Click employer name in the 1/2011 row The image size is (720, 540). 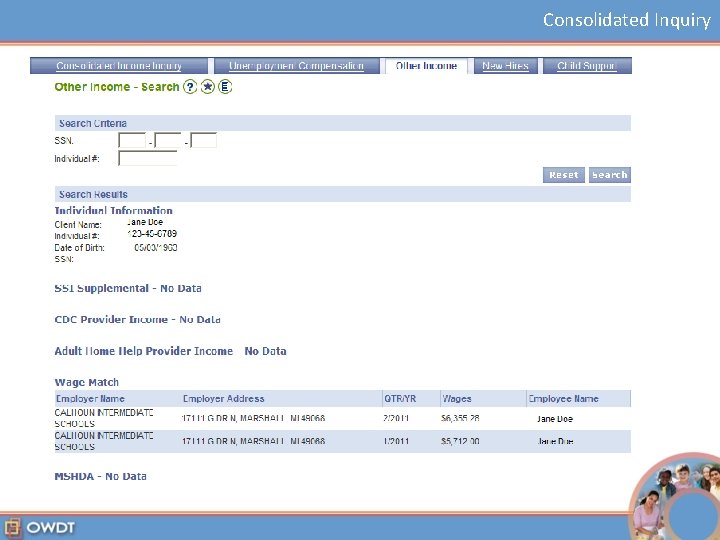click(x=104, y=441)
